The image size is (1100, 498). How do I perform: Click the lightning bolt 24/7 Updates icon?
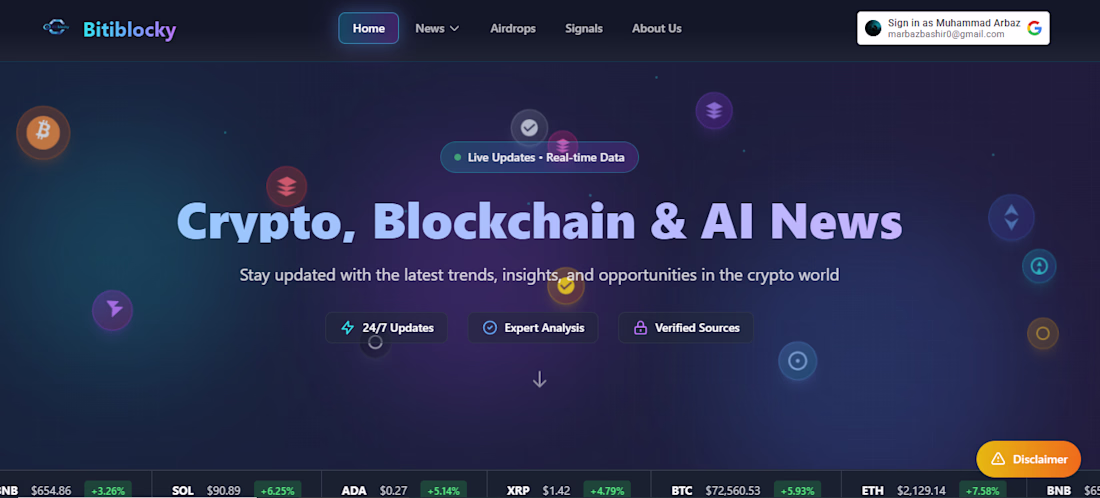tap(347, 328)
